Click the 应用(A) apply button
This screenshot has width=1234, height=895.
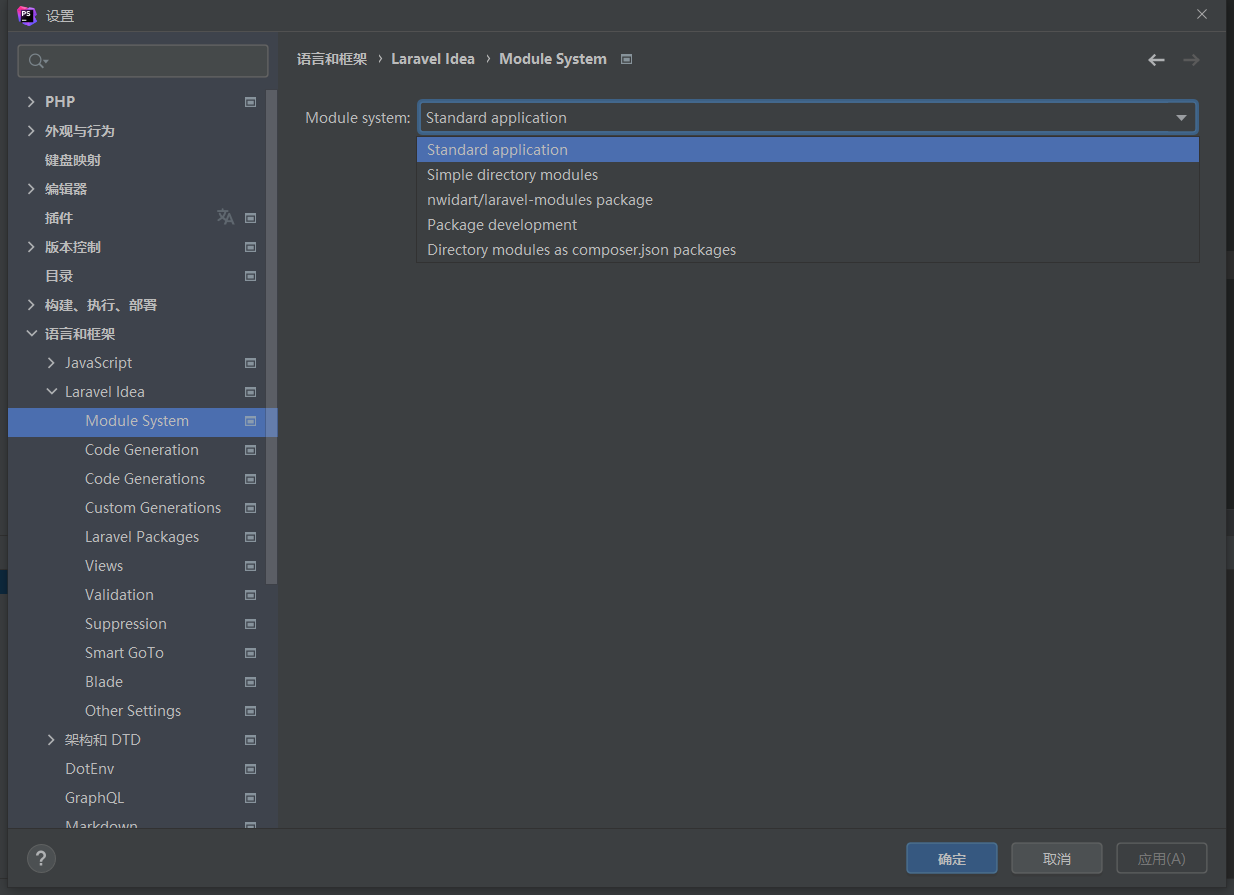pos(1162,858)
